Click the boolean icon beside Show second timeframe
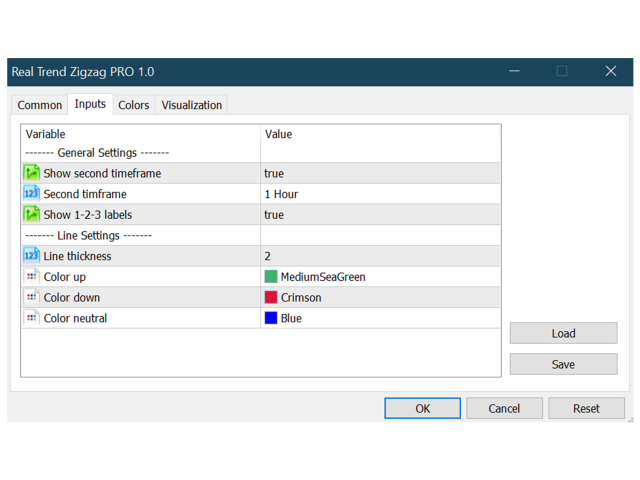 (31, 173)
